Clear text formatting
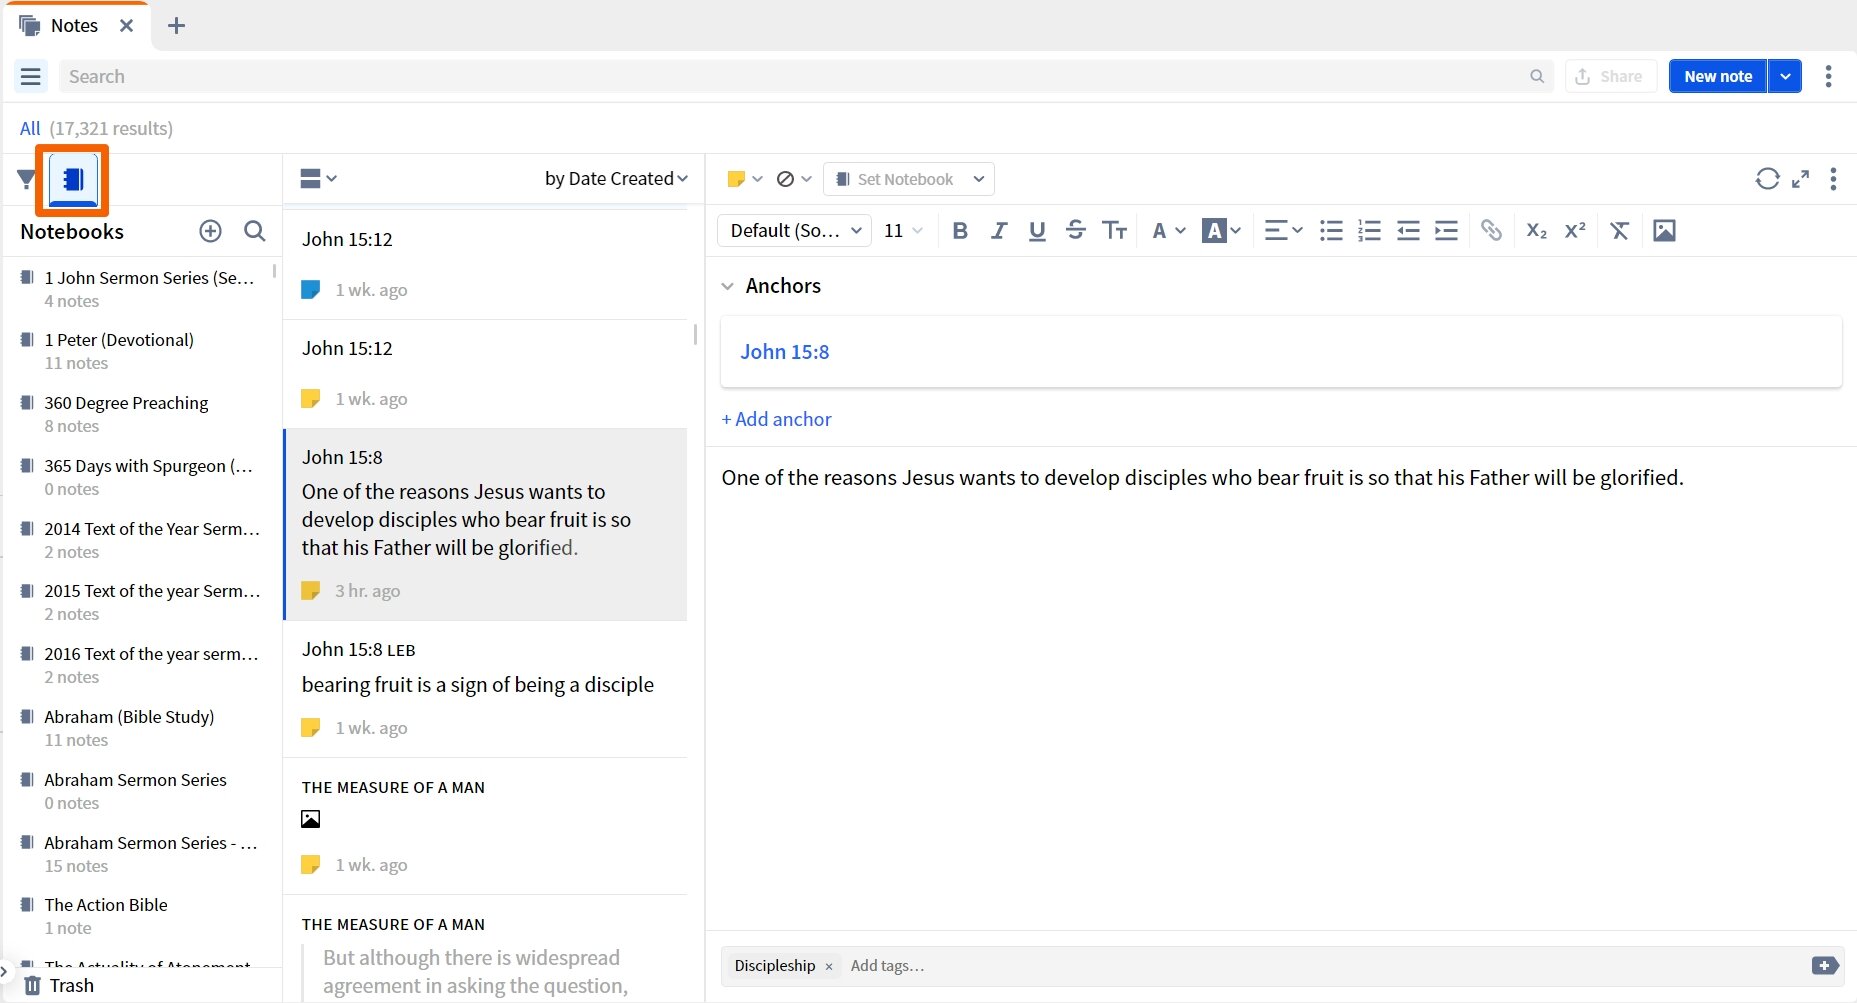The image size is (1857, 1003). (x=1619, y=231)
